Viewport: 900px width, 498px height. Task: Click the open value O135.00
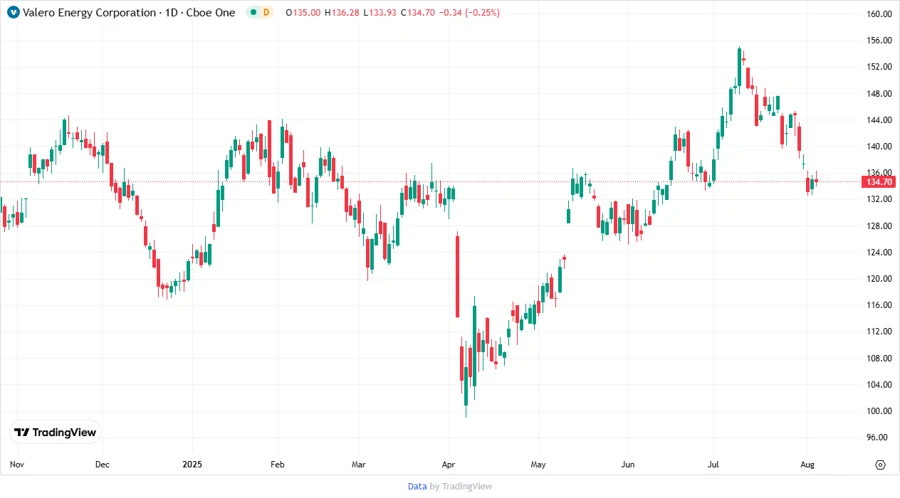(302, 12)
